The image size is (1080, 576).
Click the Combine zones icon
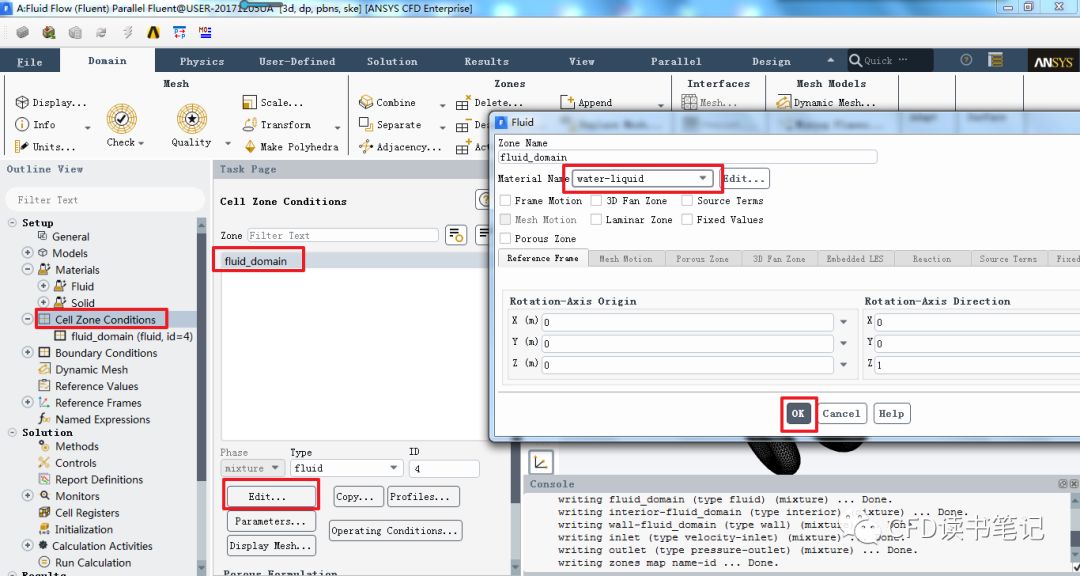point(366,103)
